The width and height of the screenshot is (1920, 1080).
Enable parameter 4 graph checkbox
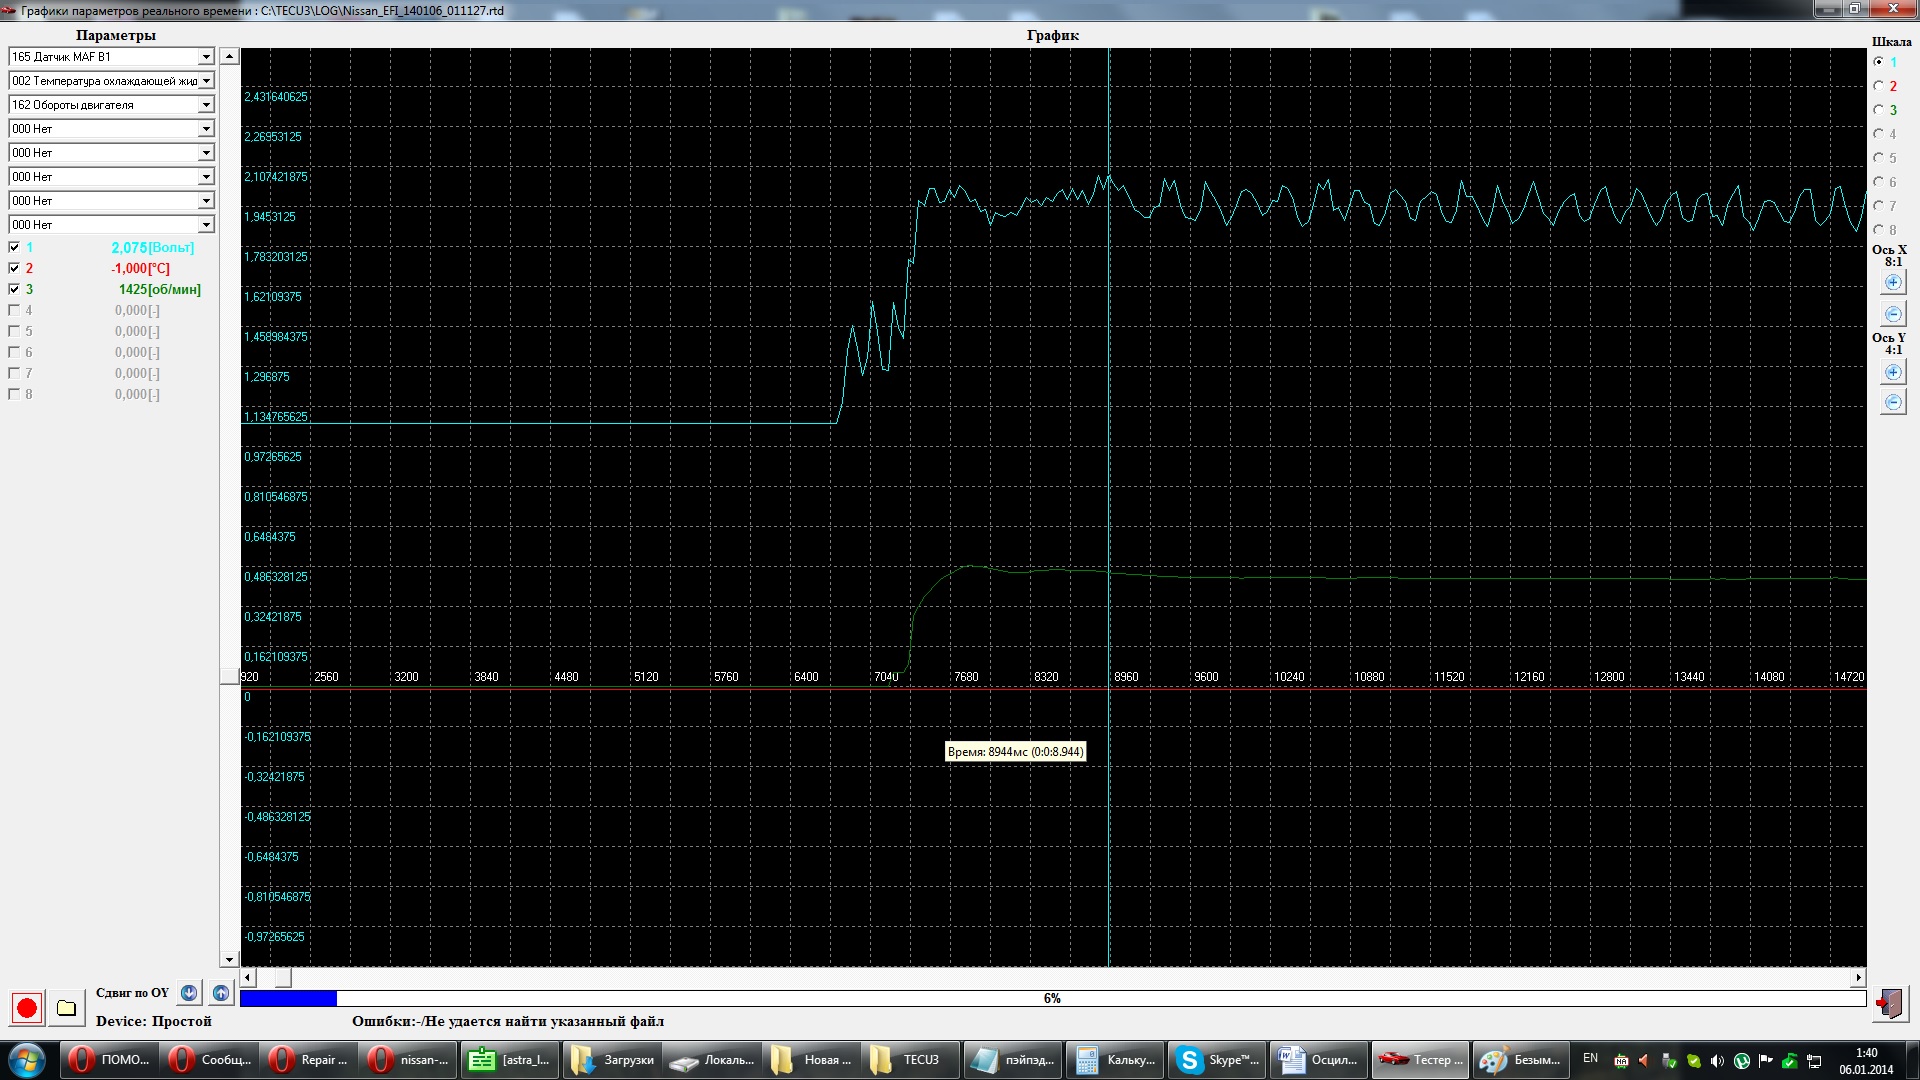pos(14,310)
